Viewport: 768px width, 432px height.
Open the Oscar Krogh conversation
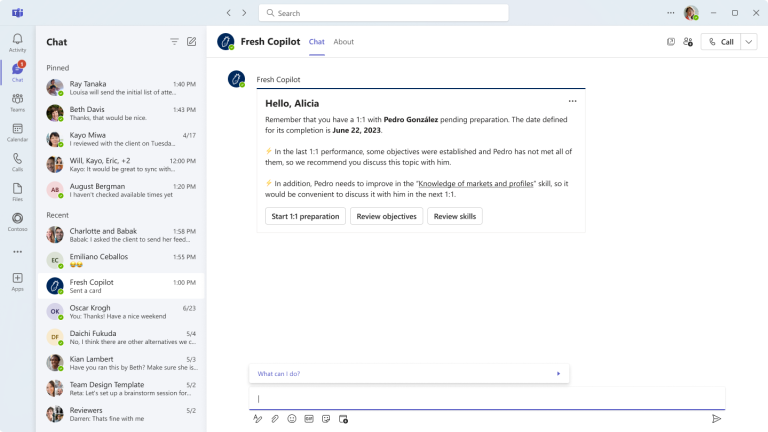point(121,312)
